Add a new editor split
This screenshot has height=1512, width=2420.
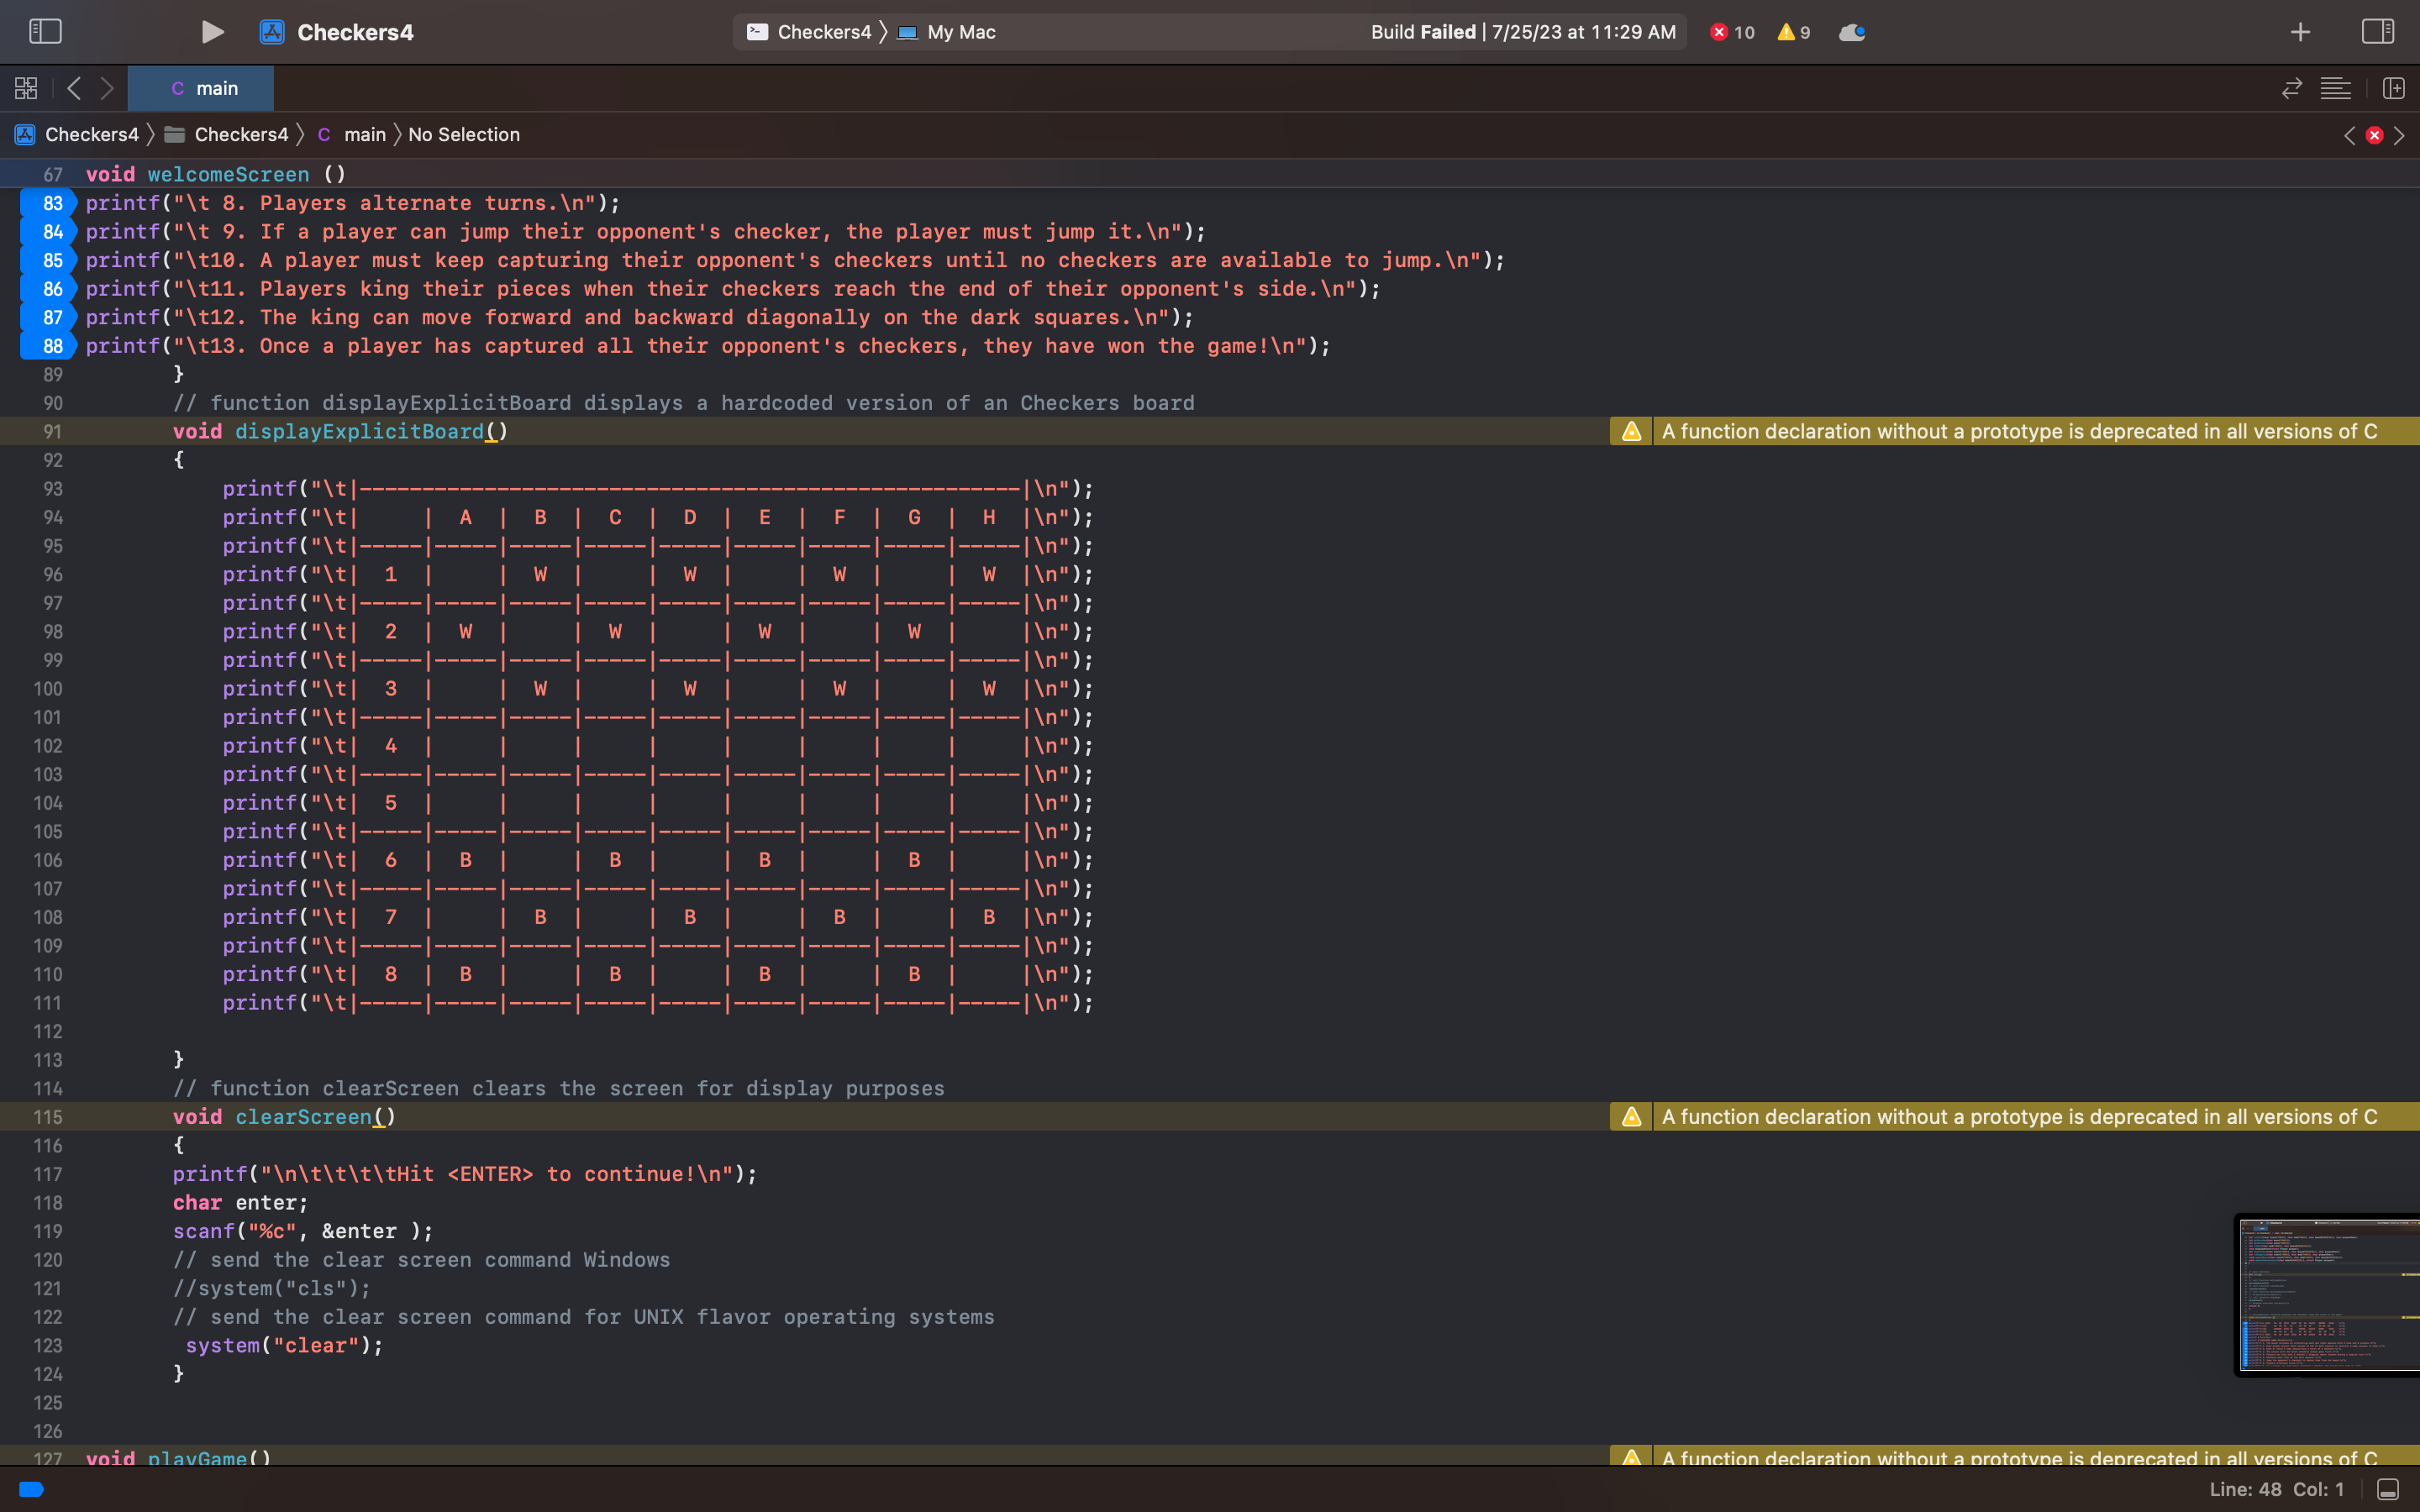click(2394, 88)
